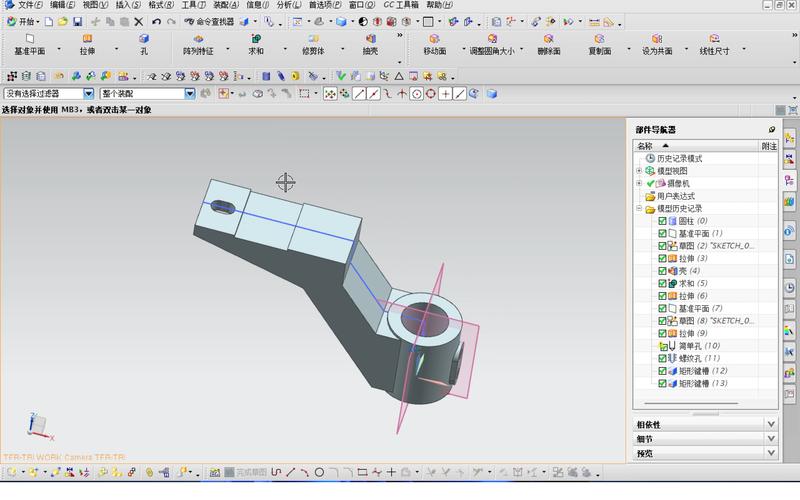Viewport: 800px width, 500px height.
Task: Click the 求和 (Unite) icon
Action: tap(256, 39)
